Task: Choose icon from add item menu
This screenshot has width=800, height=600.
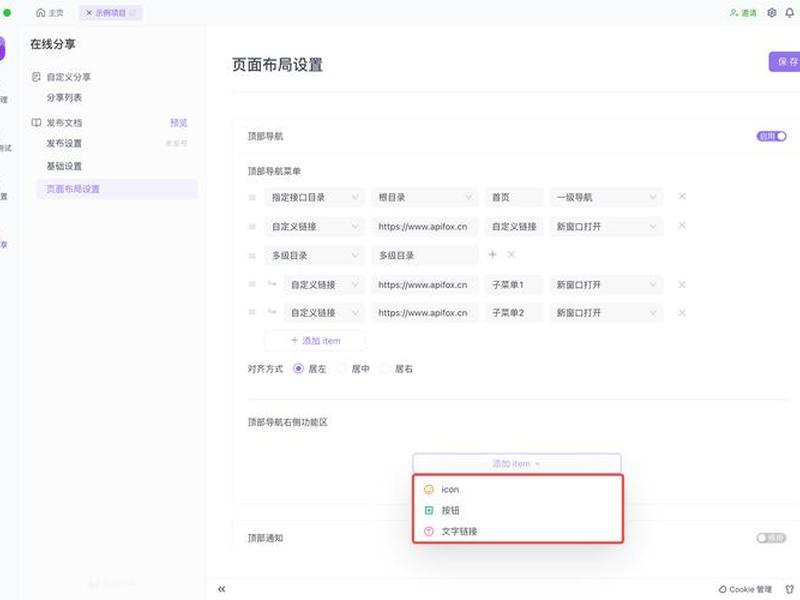Action: coord(517,489)
